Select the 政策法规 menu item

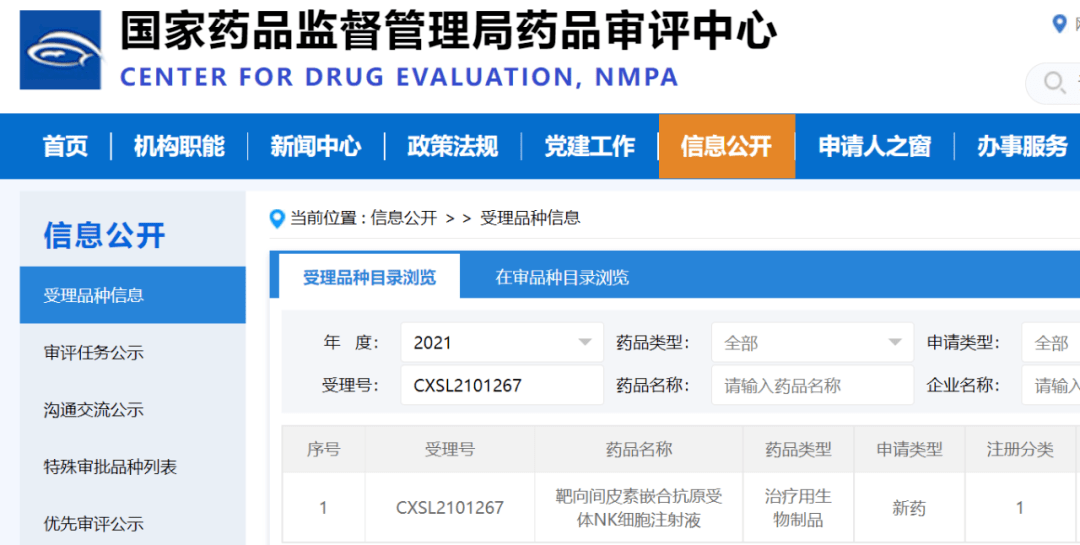452,146
